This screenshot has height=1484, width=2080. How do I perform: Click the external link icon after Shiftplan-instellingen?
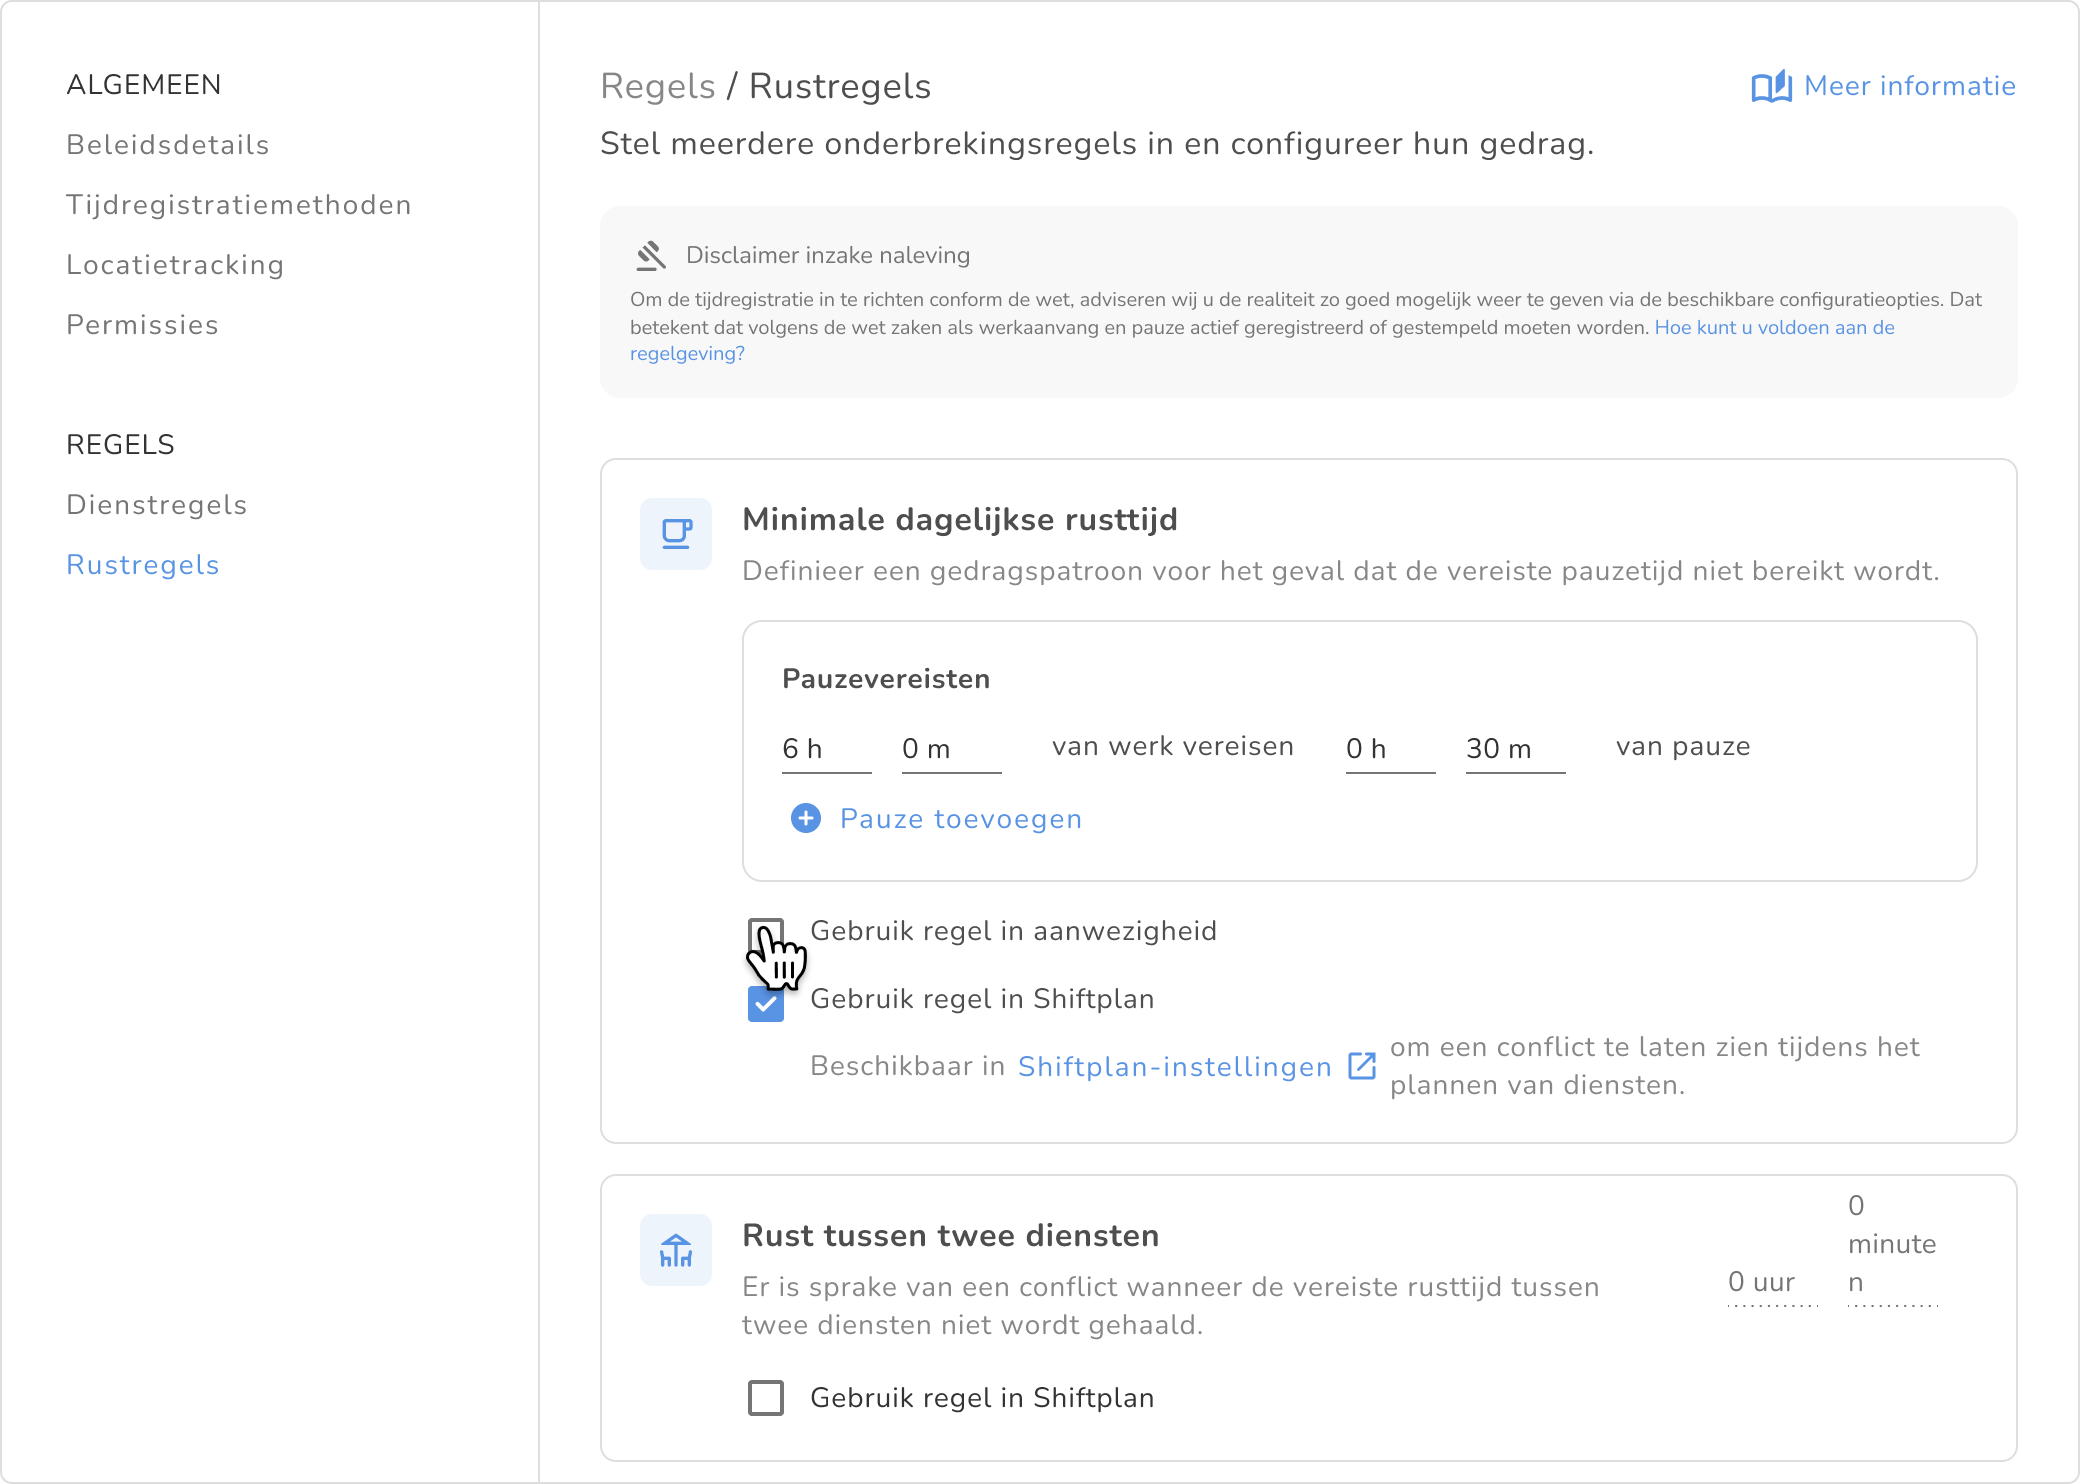1362,1066
